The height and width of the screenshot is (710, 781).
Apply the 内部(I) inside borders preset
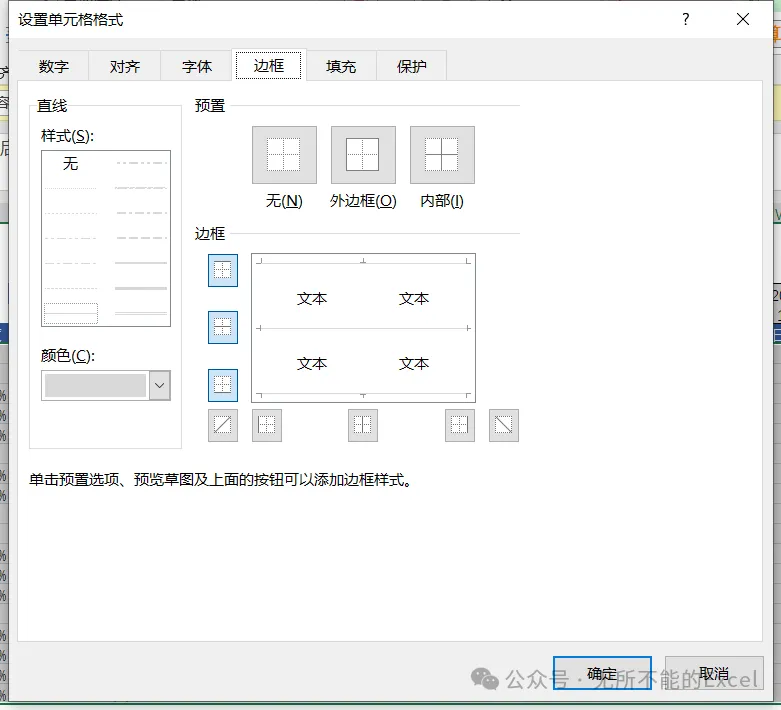(x=442, y=154)
